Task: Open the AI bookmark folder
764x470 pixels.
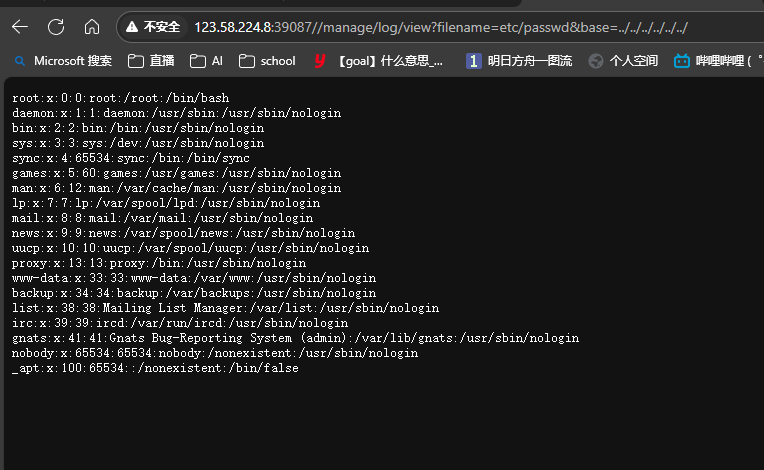Action: (x=206, y=61)
